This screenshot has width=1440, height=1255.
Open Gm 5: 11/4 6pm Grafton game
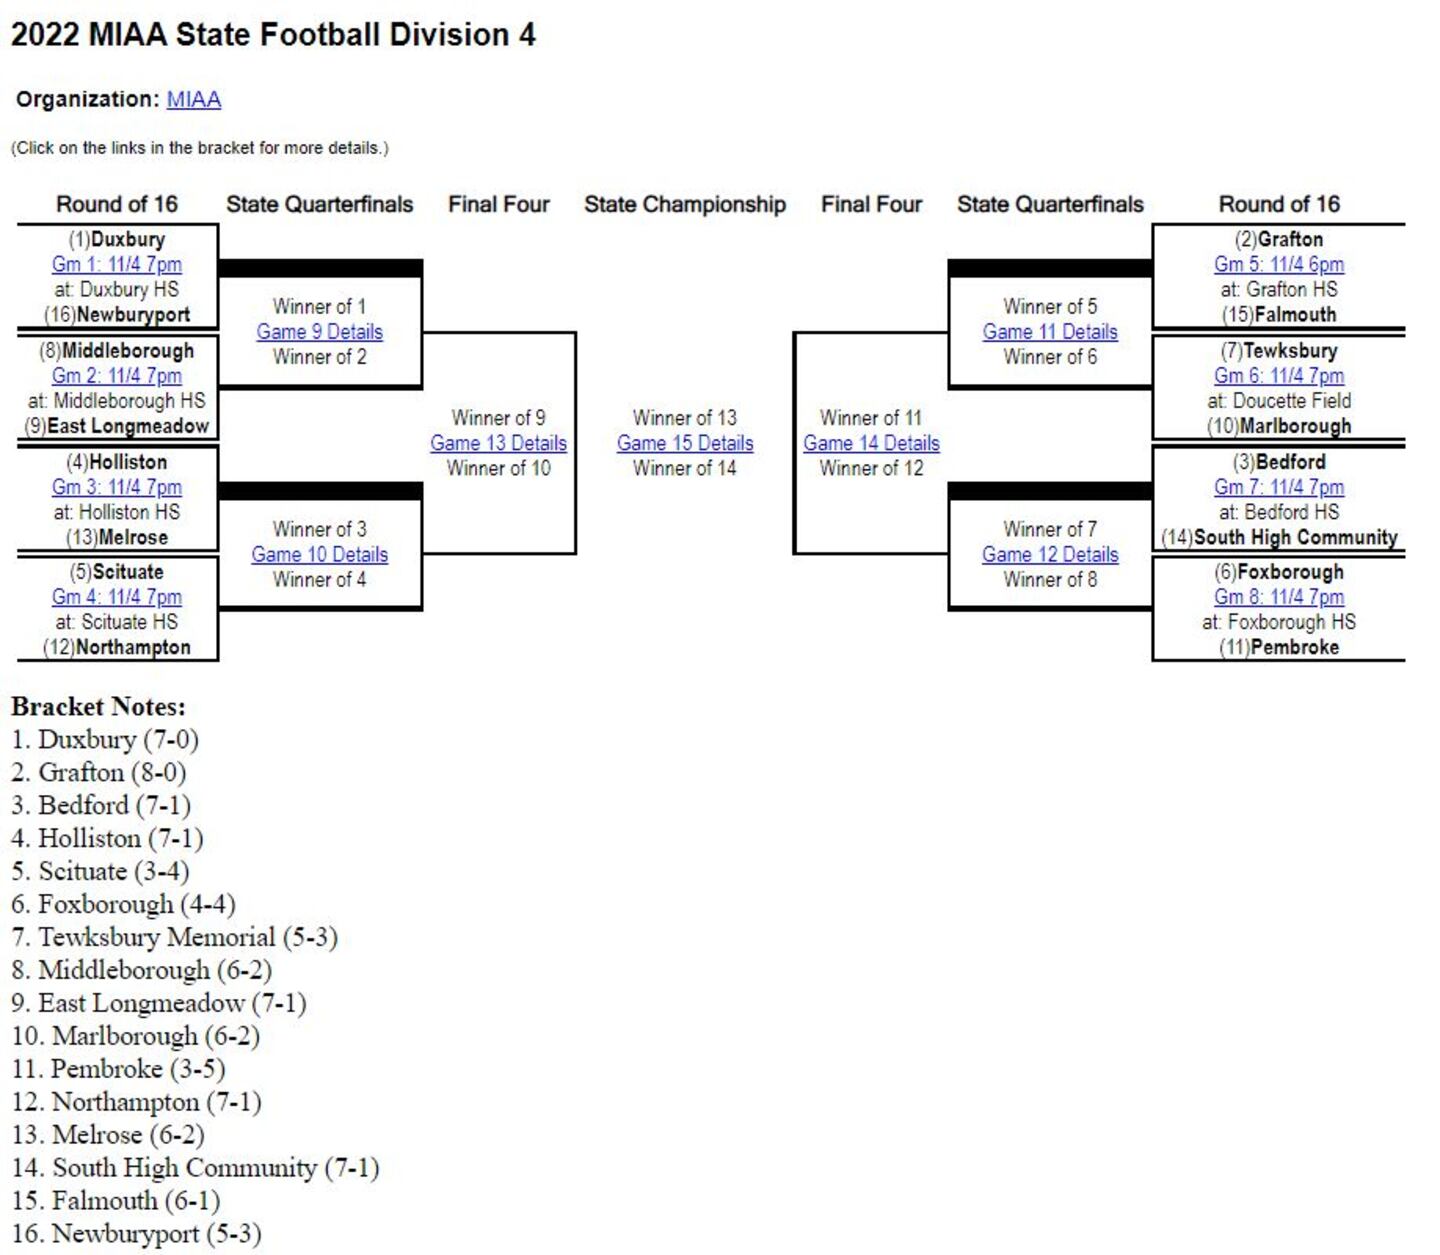tap(1278, 264)
